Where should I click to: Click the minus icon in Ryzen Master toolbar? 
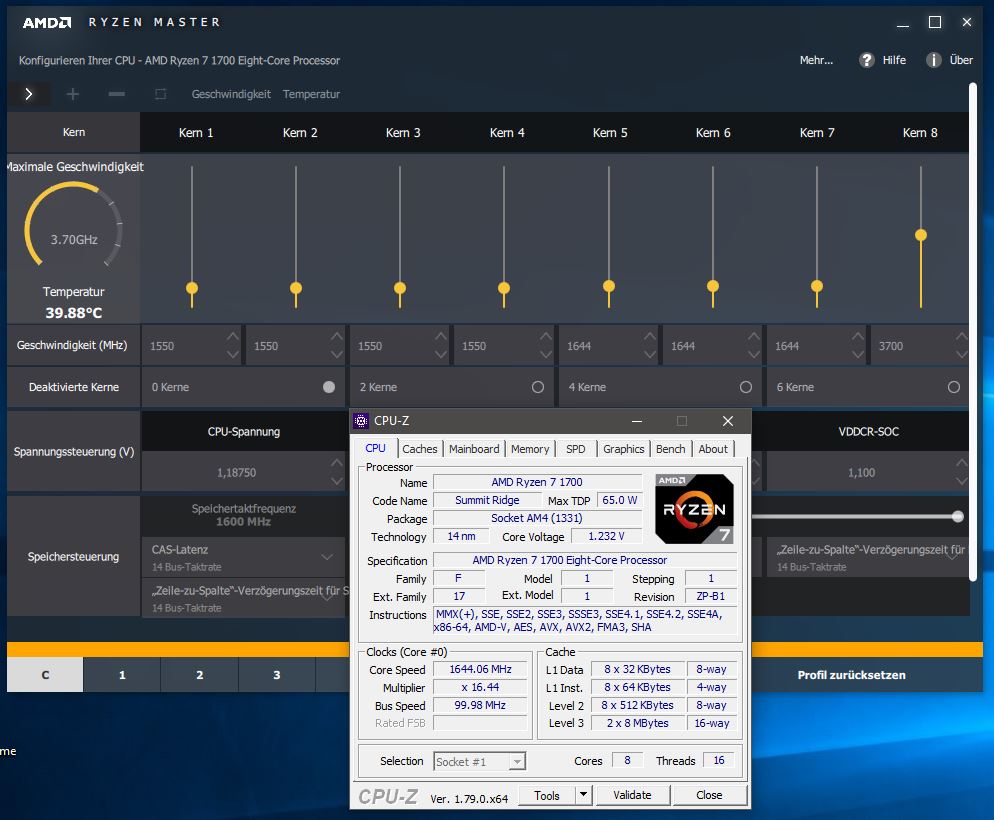[x=117, y=94]
